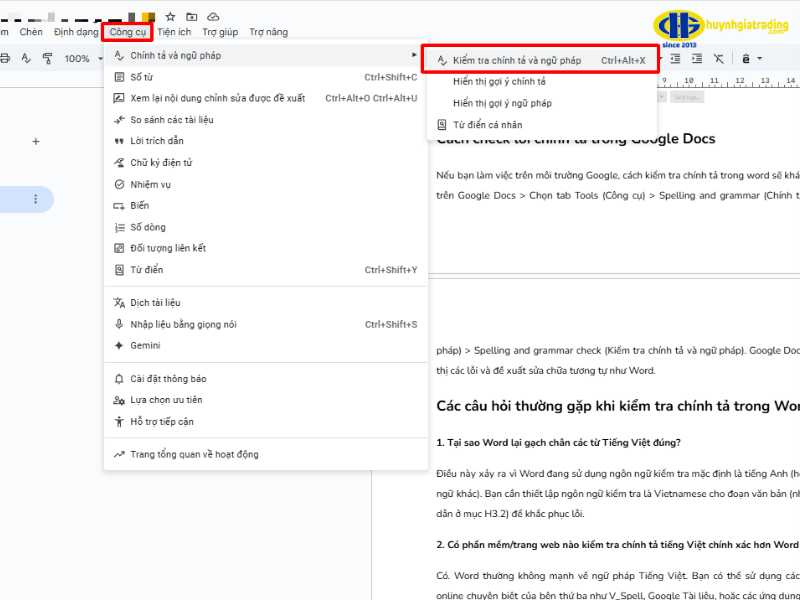This screenshot has width=800, height=600.
Task: Click the Decrease indent icon
Action: (677, 58)
